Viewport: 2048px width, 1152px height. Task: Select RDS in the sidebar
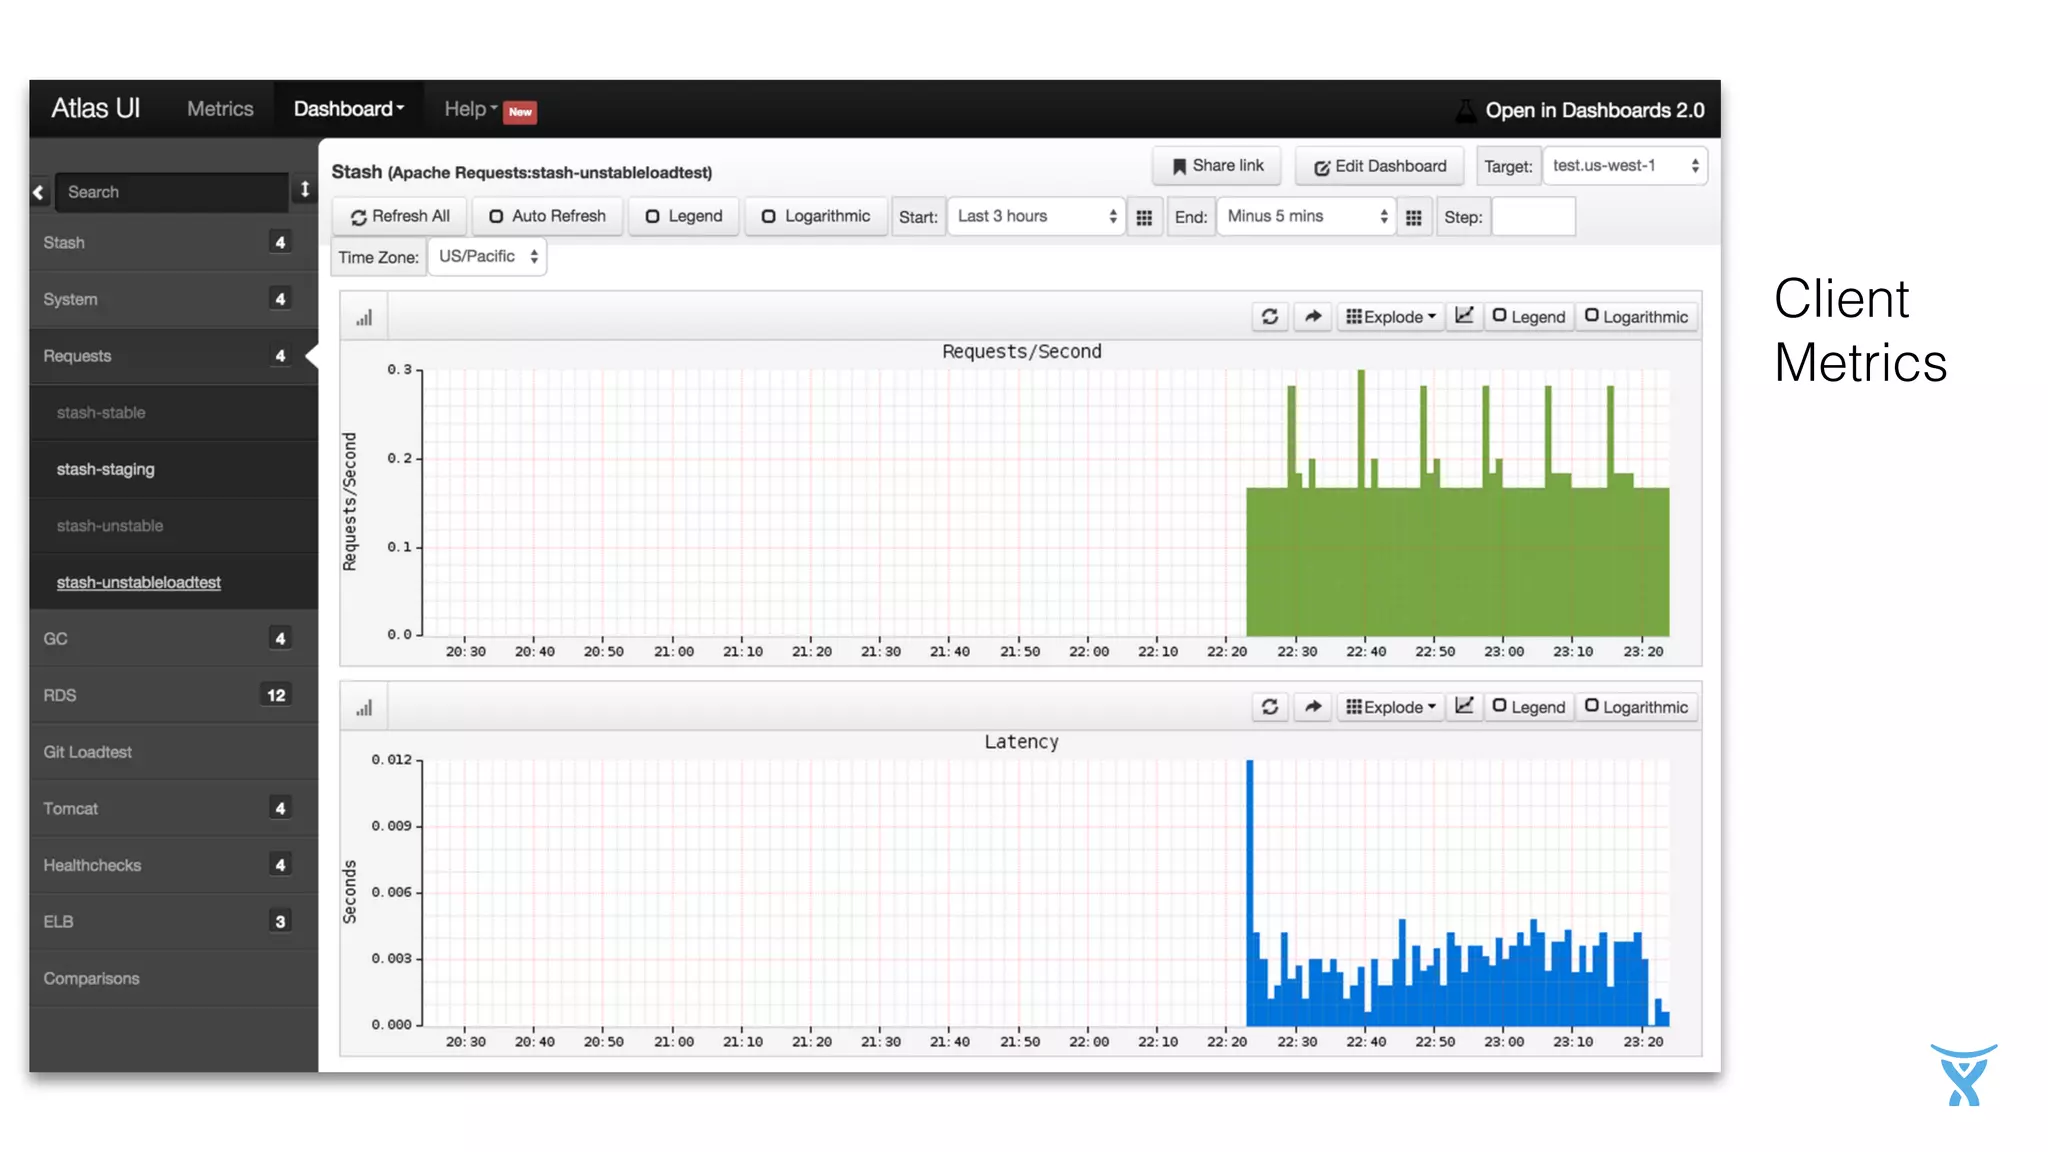(174, 695)
